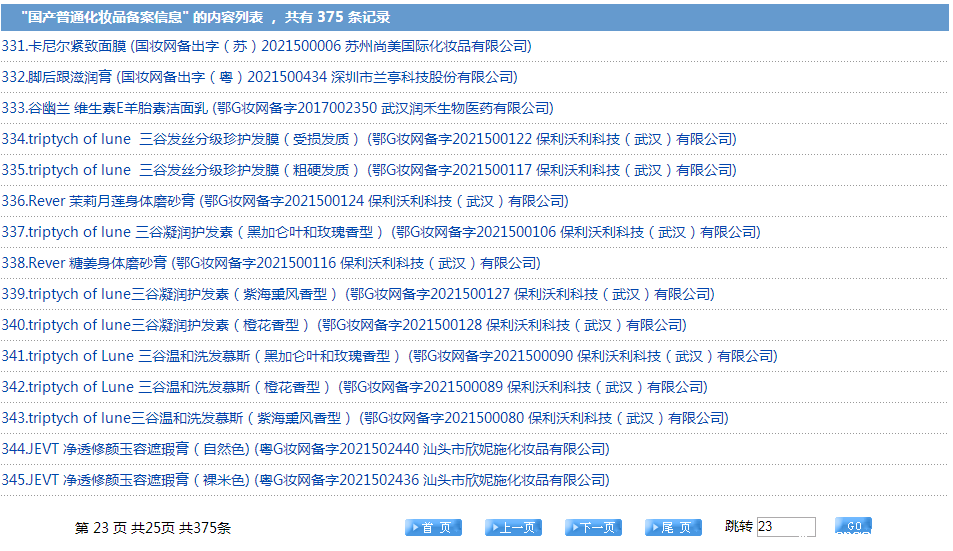Open record 338 Rever 糖姜身体磨砂膏

click(x=271, y=263)
